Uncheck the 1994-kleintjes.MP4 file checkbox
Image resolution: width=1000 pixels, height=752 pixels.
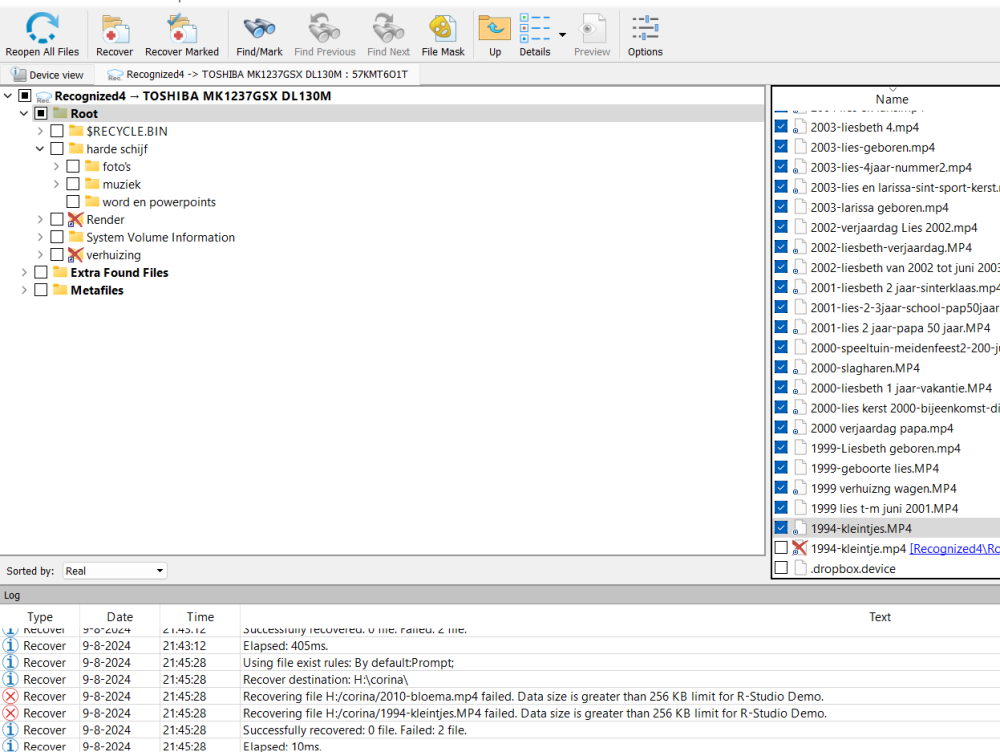(781, 528)
